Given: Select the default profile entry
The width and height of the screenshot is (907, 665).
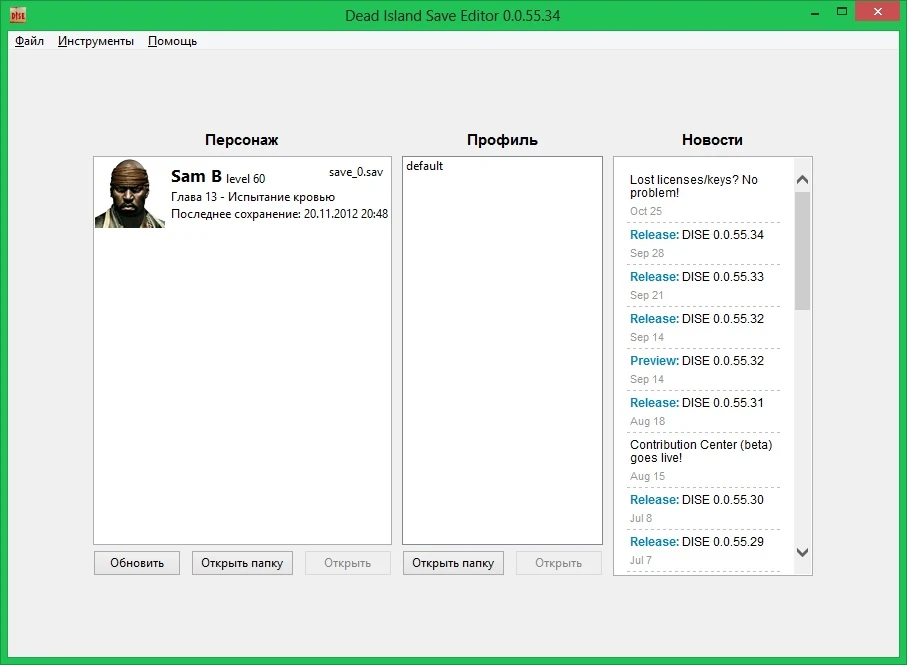Looking at the screenshot, I should coord(424,166).
